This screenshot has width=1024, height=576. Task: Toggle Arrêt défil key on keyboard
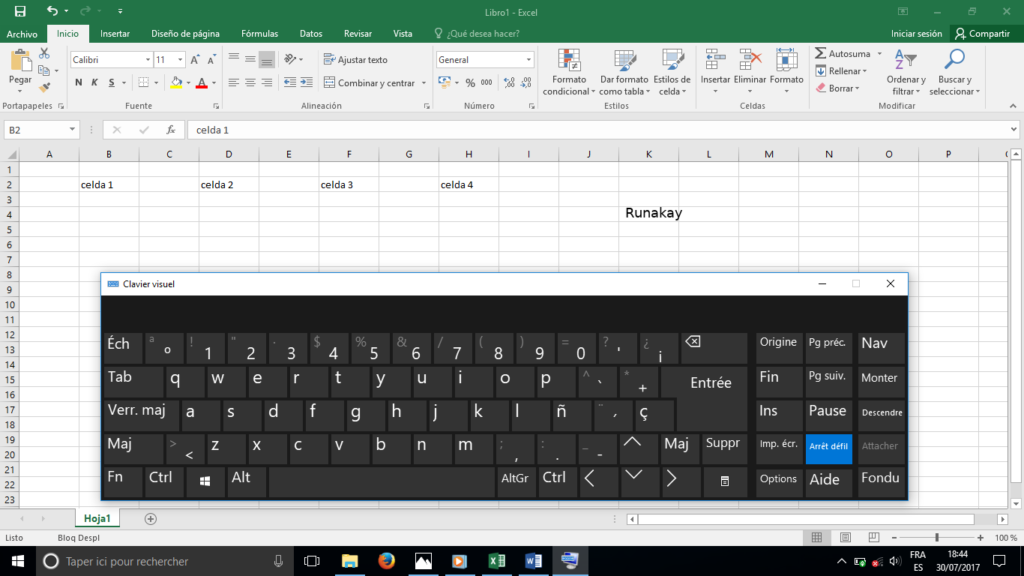pyautogui.click(x=829, y=446)
